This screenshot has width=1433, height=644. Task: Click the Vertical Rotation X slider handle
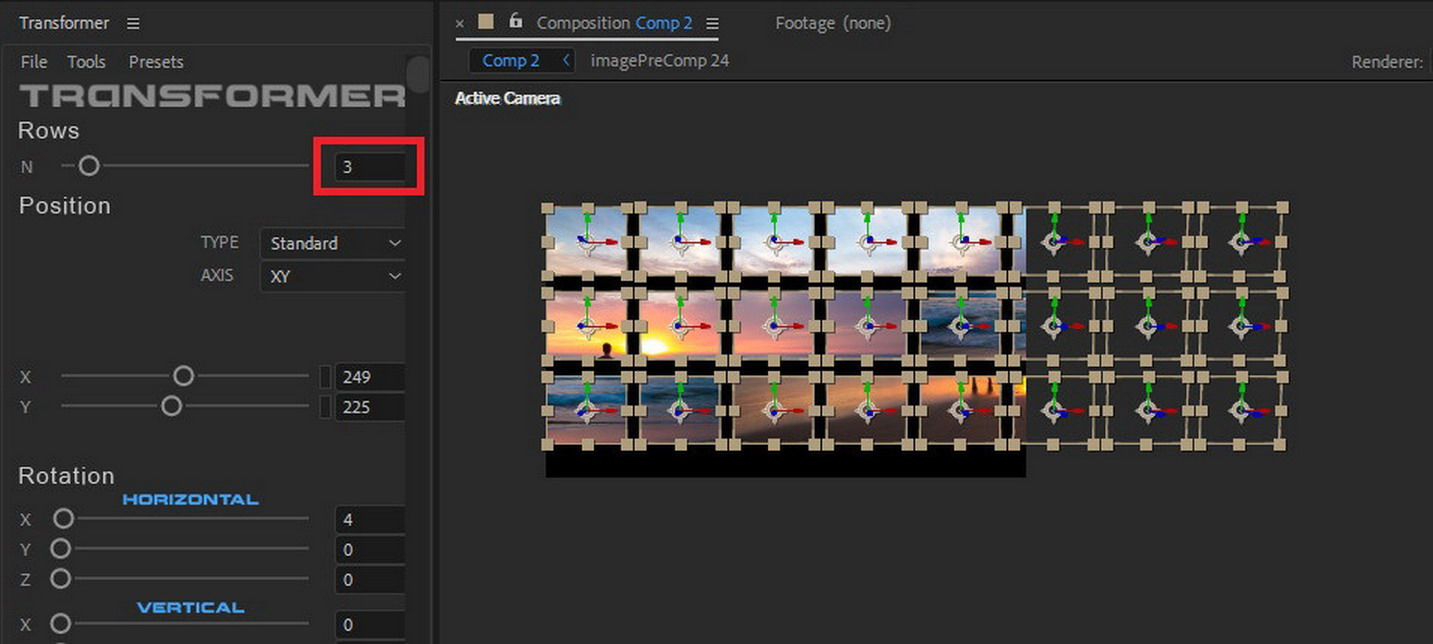point(60,623)
